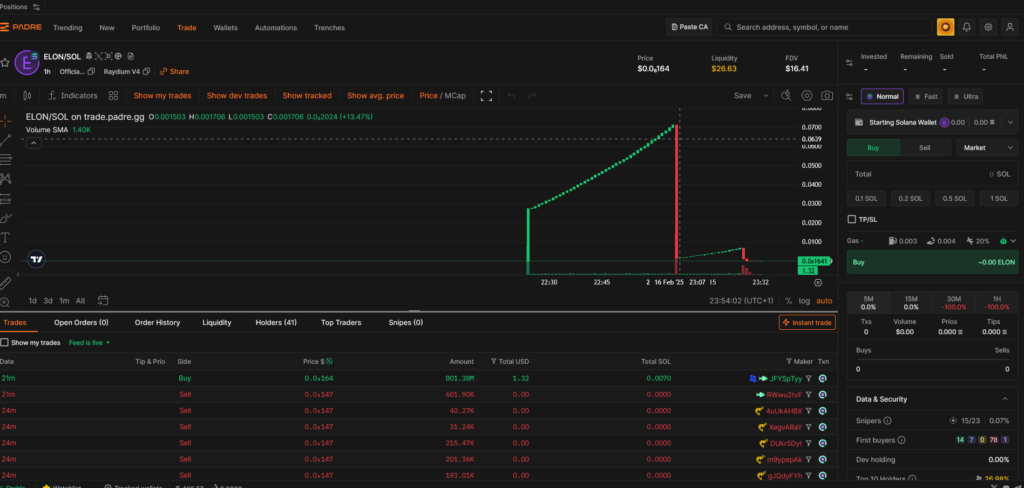
Task: Copy the Raydium V4 address icon
Action: [146, 71]
